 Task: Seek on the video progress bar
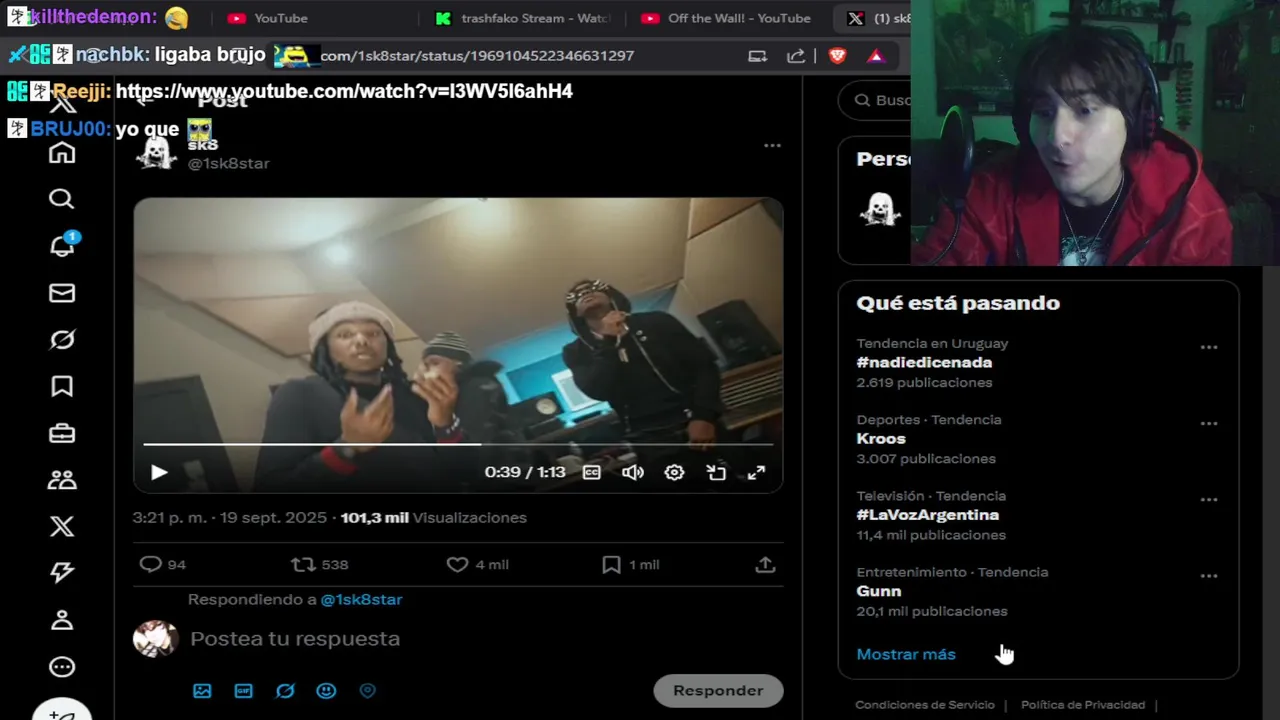tap(458, 444)
